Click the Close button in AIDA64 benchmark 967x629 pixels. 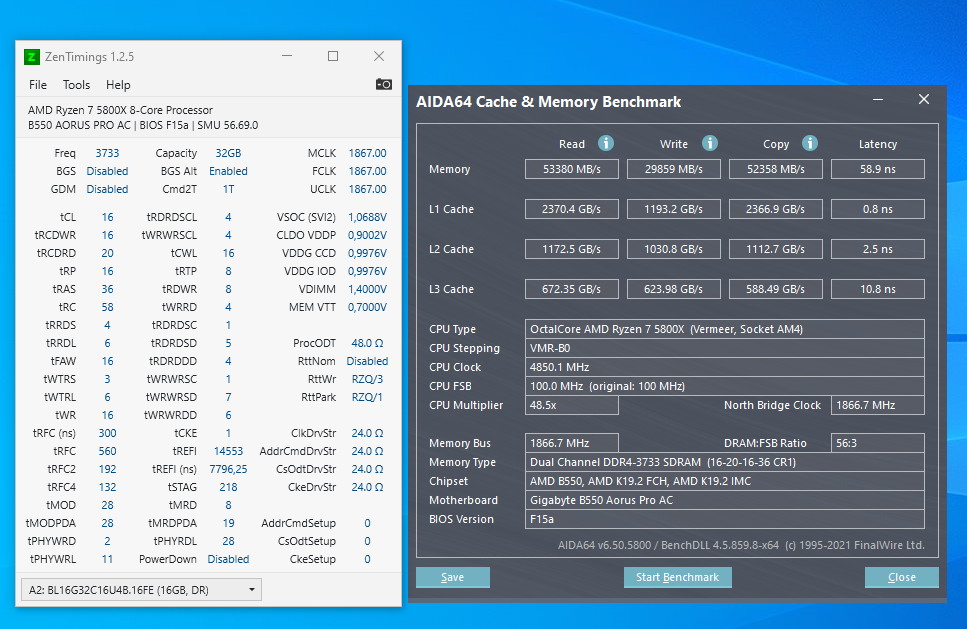[902, 577]
